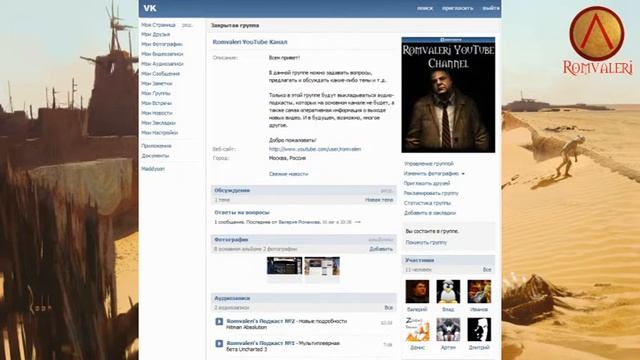
Task: Open Мои Группы in the sidebar
Action: pos(156,93)
